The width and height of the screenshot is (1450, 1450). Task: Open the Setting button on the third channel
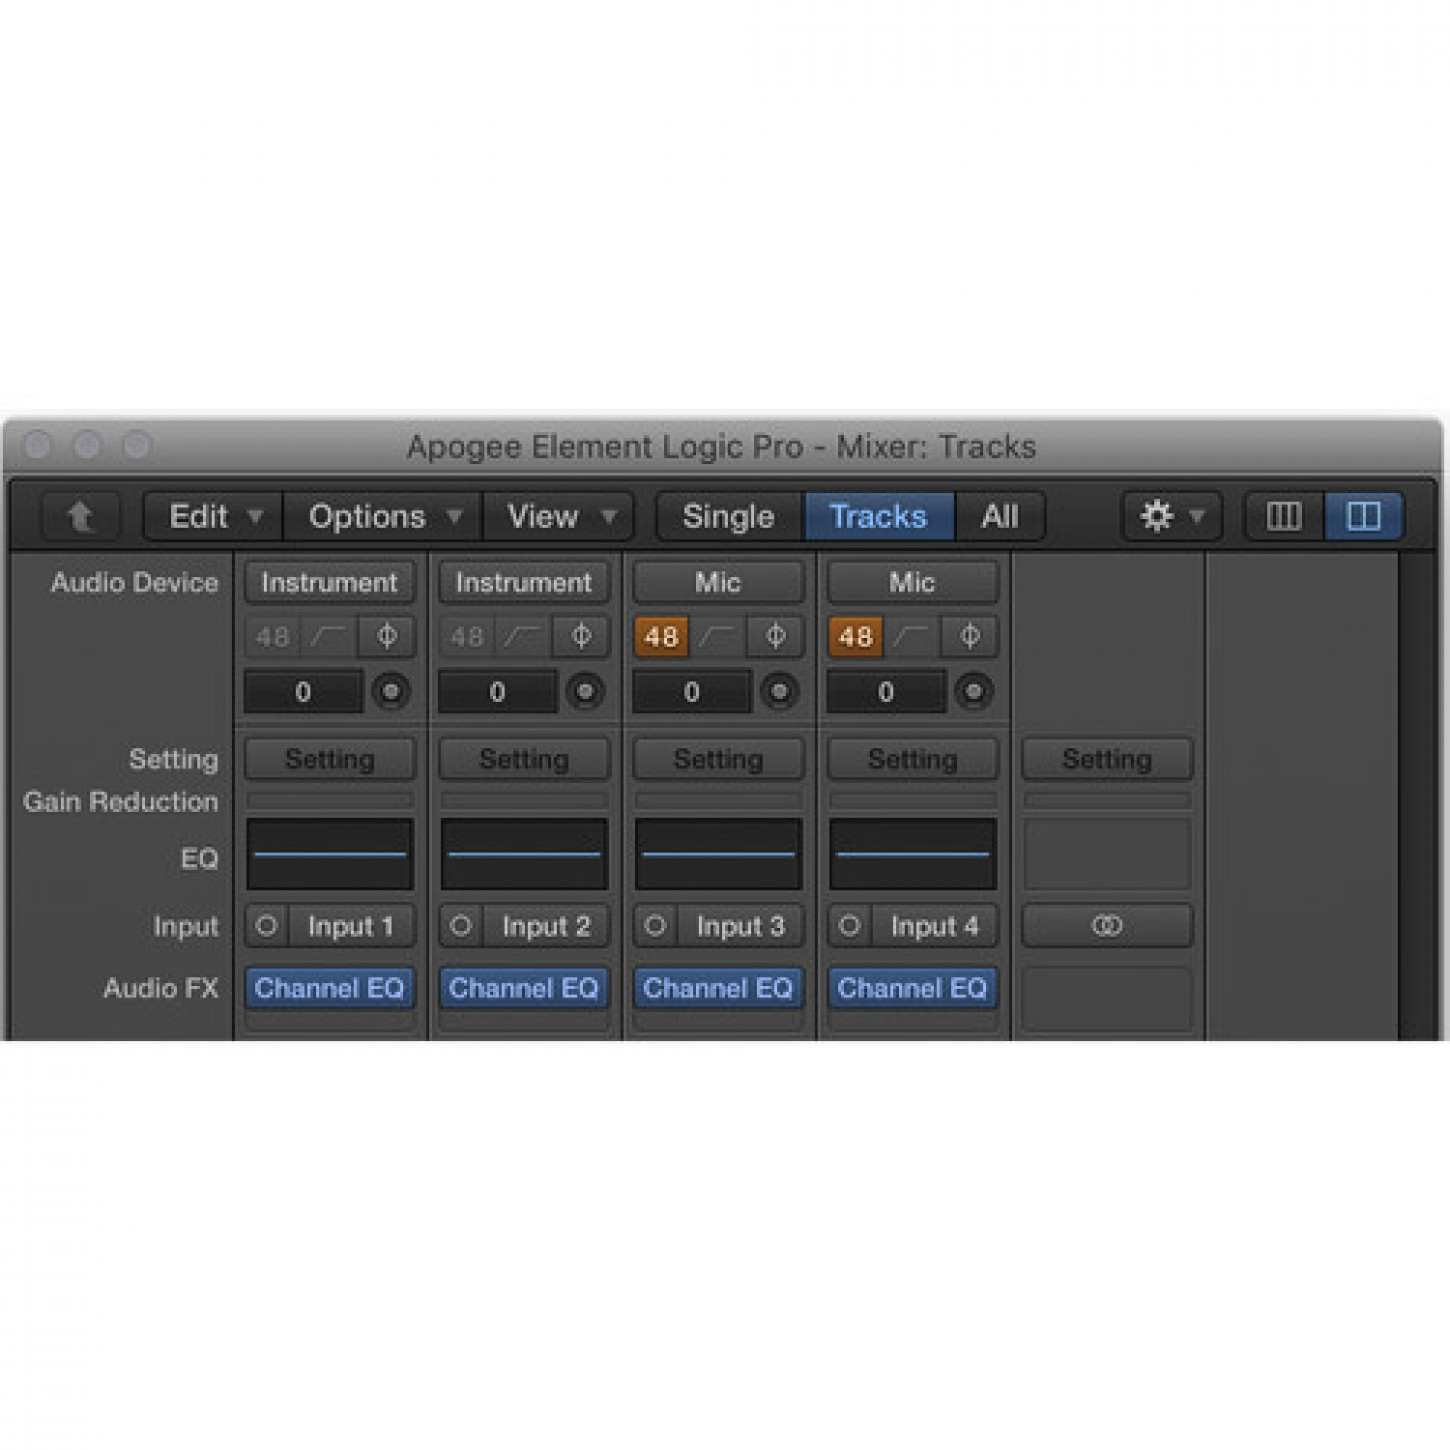tap(718, 760)
